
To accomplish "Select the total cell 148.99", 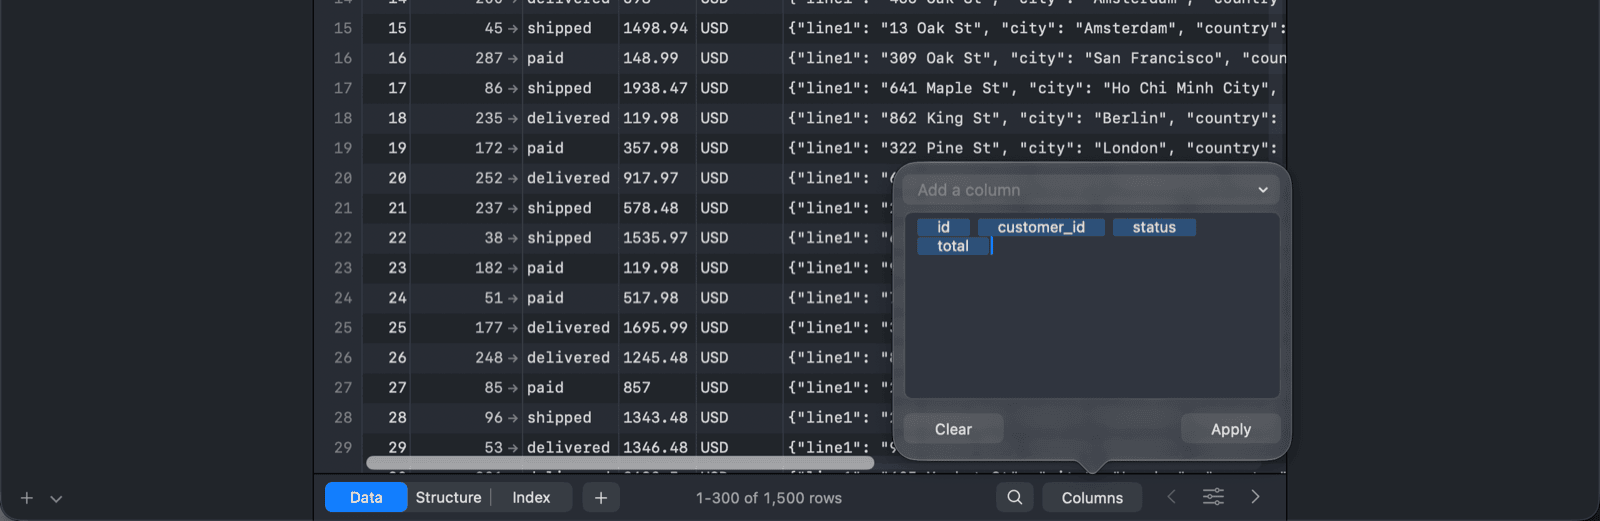I will [x=656, y=58].
